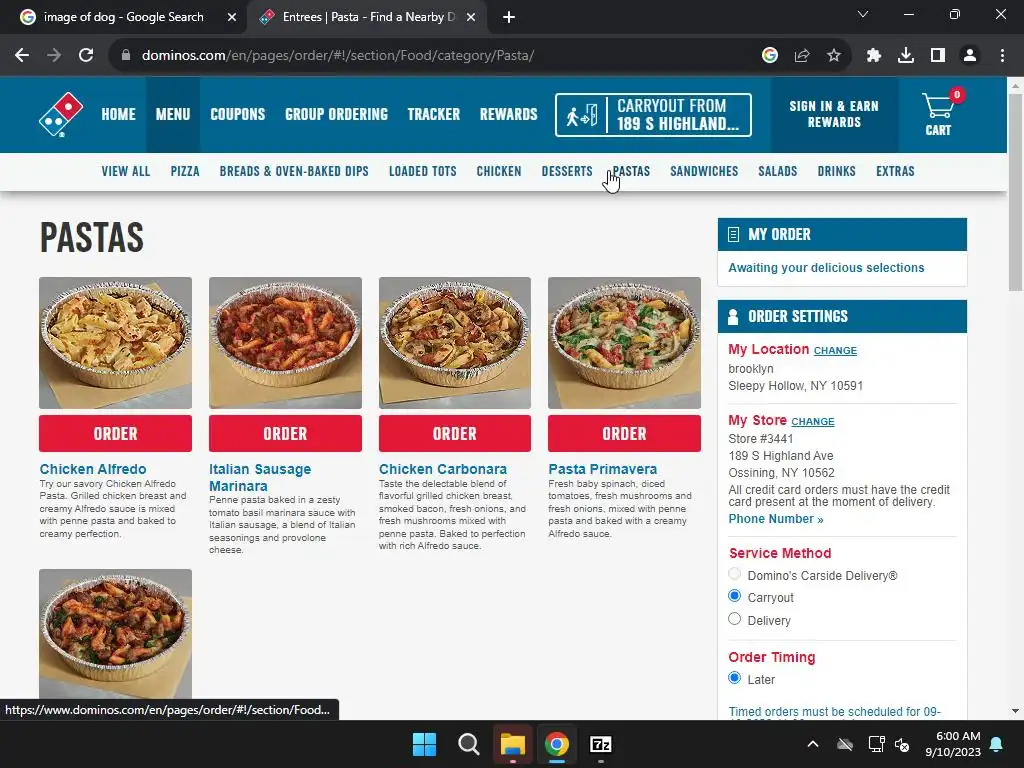Screen dimensions: 1024x768
Task: Select SALADS category
Action: point(778,171)
